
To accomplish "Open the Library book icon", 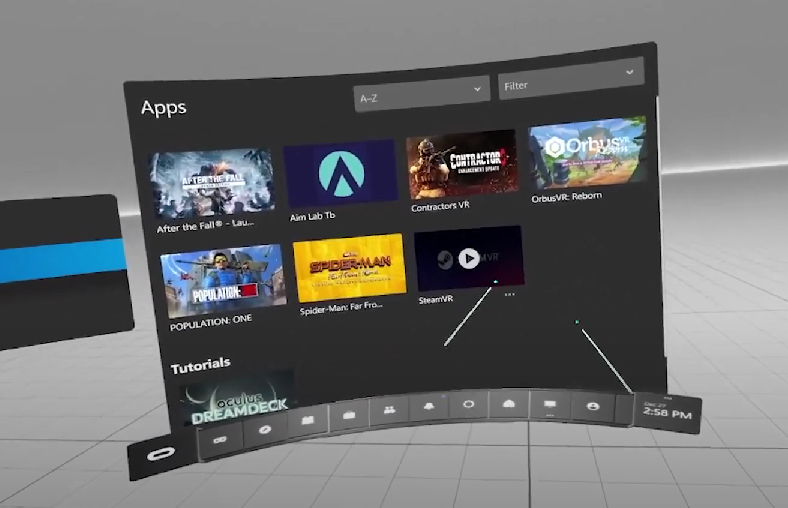I will pyautogui.click(x=308, y=421).
